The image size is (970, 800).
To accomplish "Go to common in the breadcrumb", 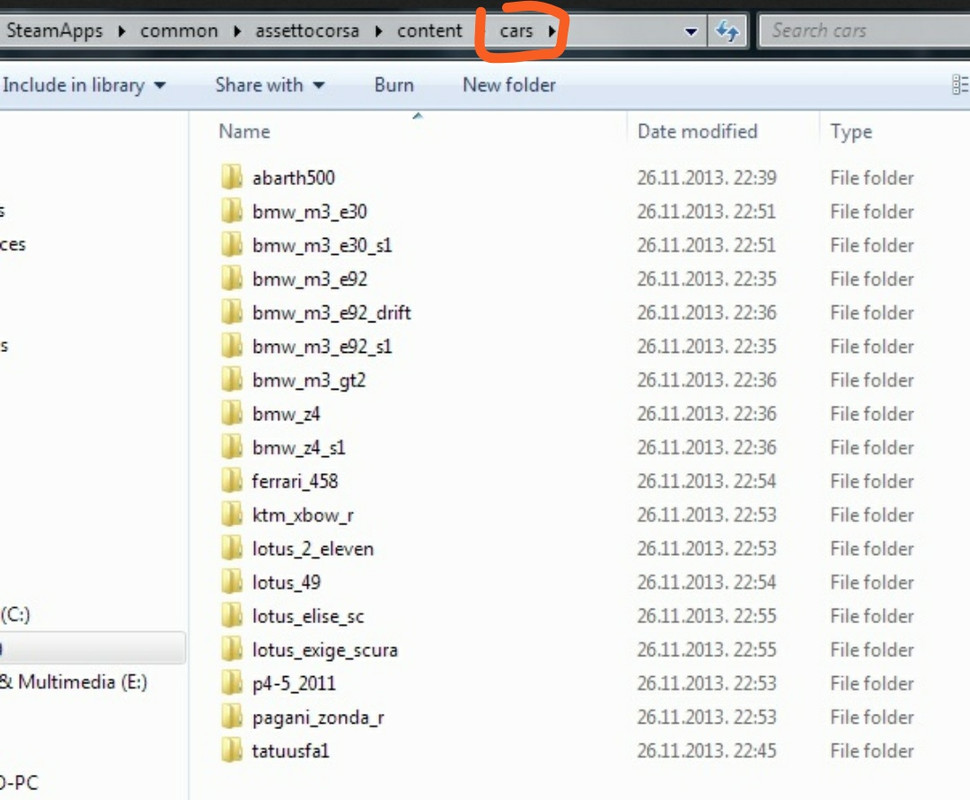I will (x=179, y=30).
